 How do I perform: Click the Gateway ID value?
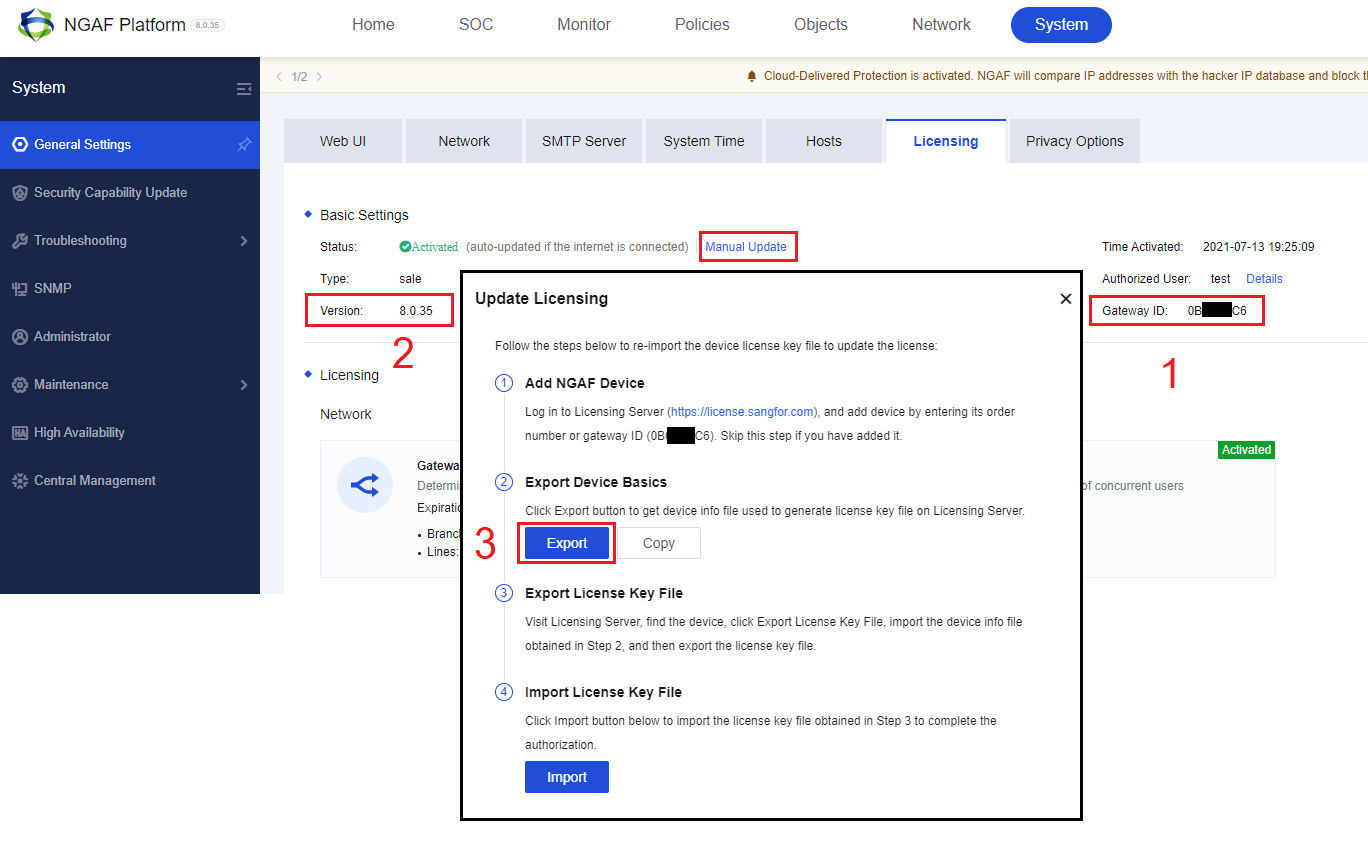pos(1217,311)
